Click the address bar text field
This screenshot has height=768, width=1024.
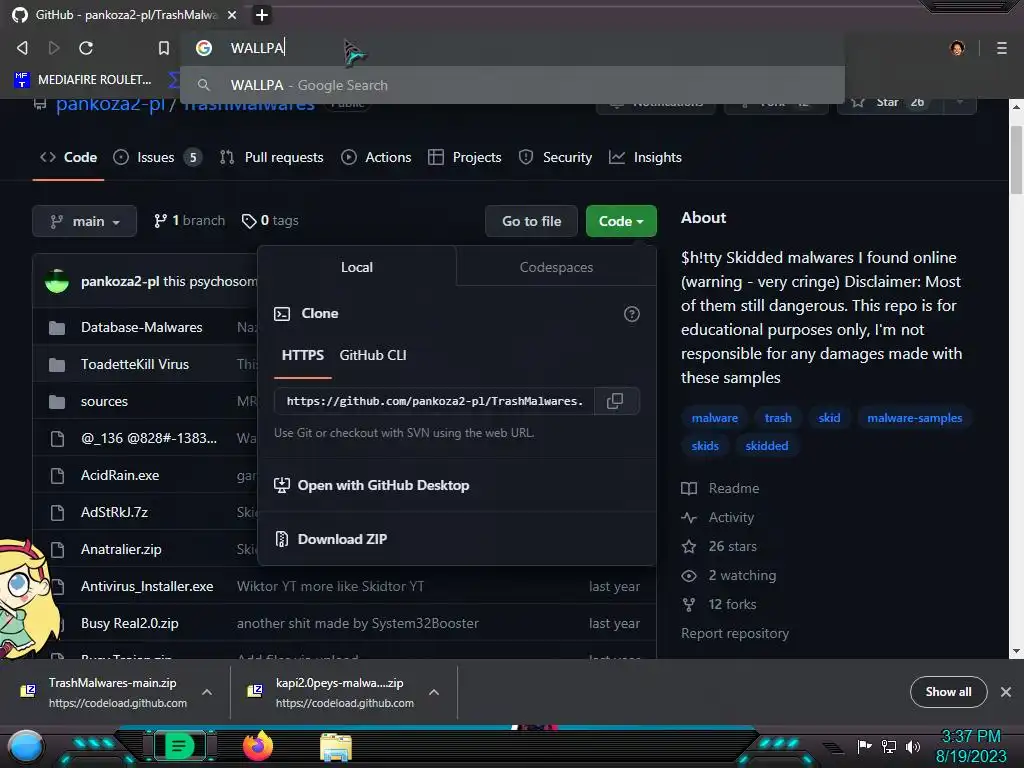point(513,48)
